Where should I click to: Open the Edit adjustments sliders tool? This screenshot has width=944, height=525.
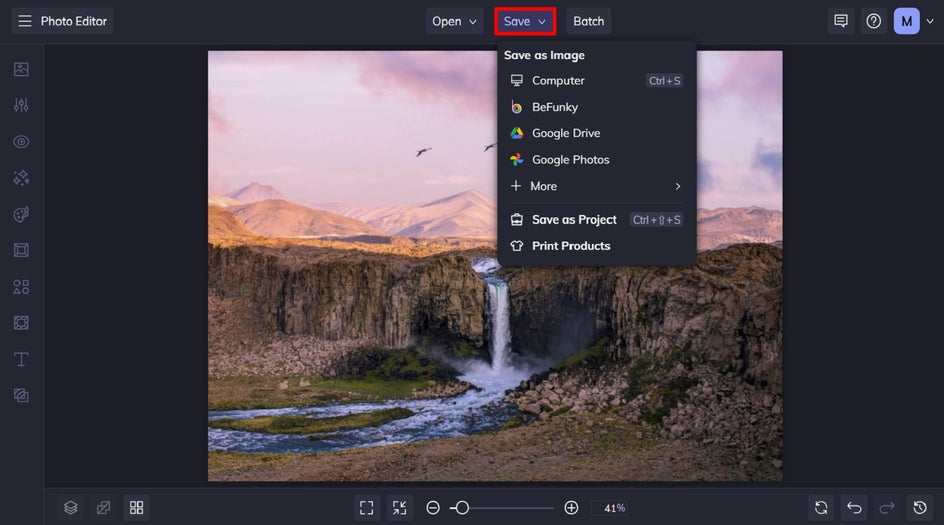pos(21,105)
